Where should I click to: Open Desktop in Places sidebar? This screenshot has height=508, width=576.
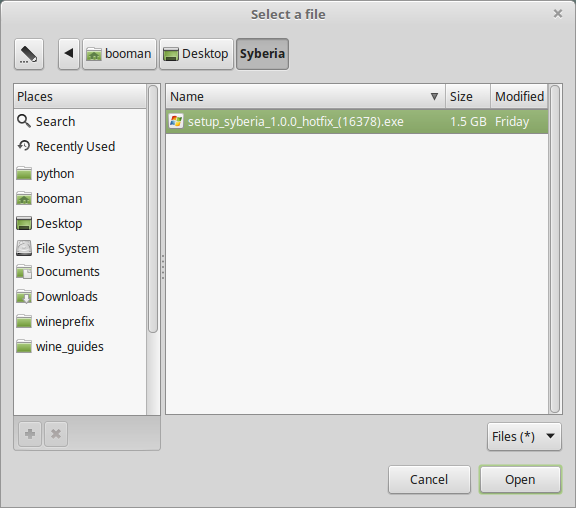tap(80, 223)
